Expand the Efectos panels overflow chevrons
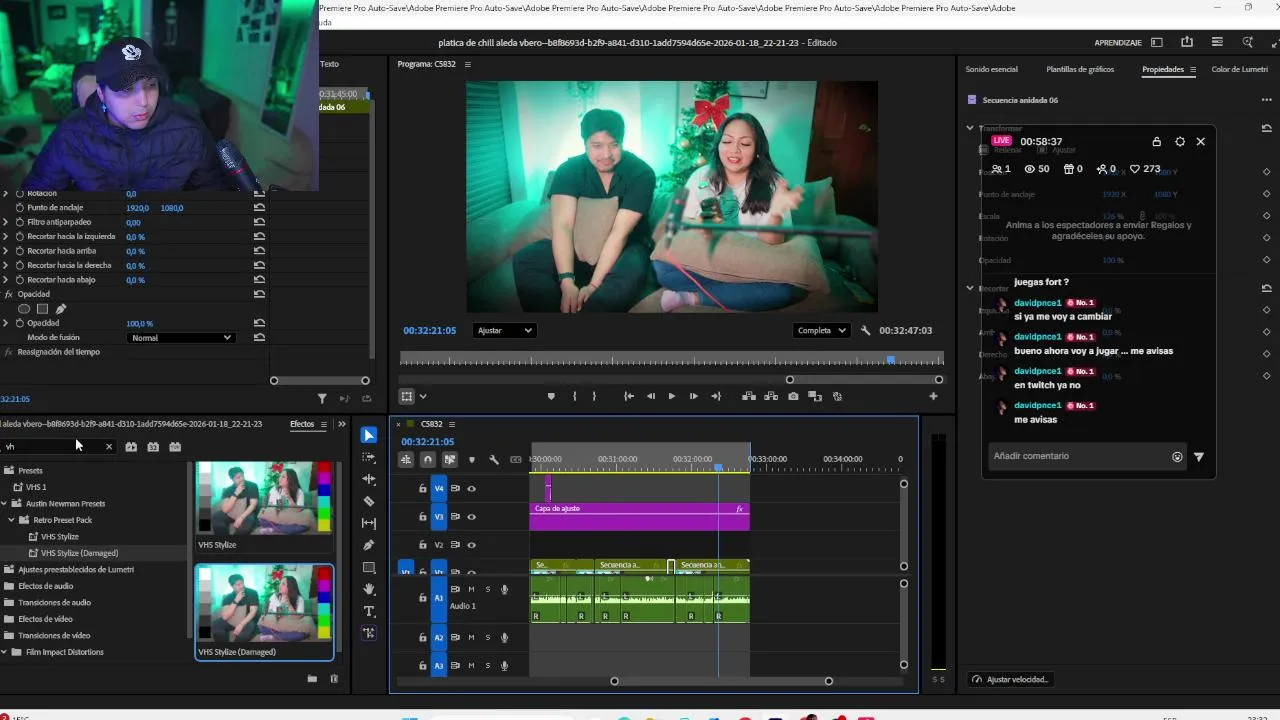 (342, 425)
